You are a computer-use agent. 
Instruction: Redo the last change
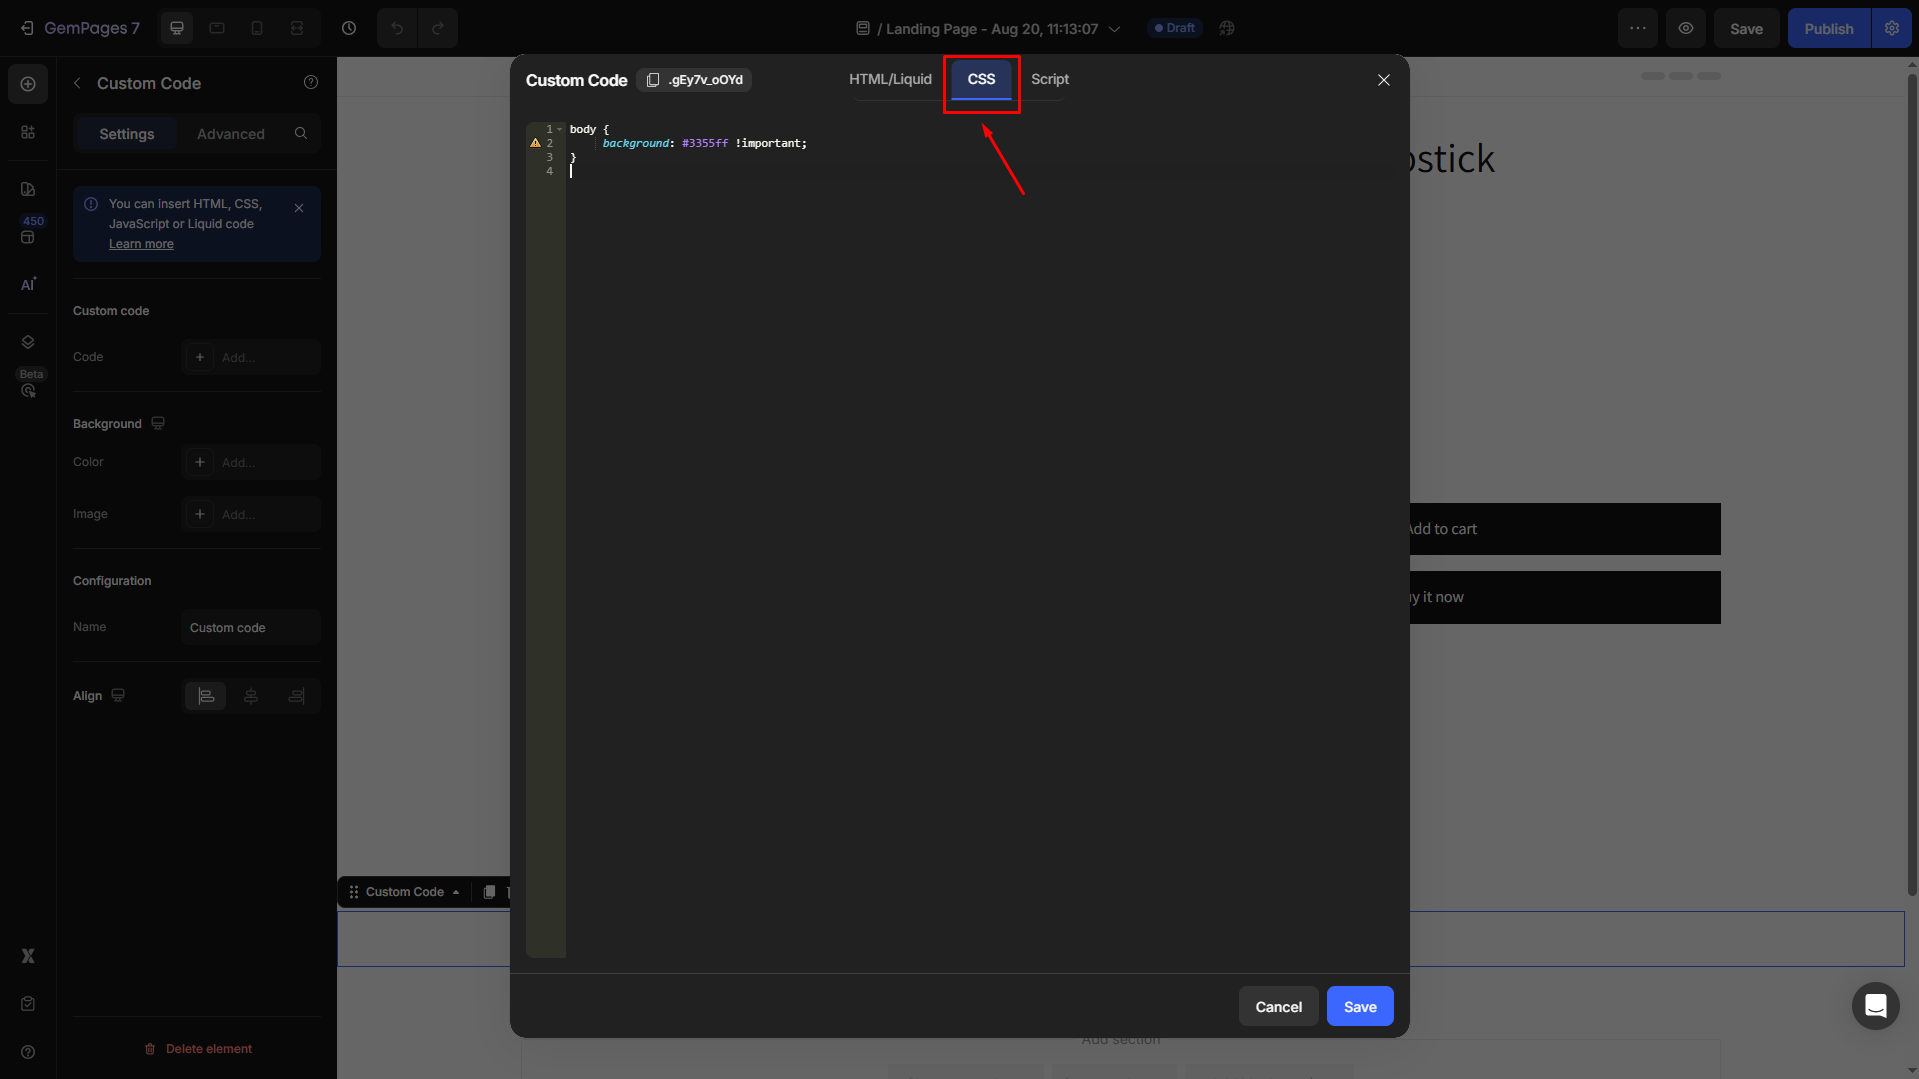click(x=438, y=28)
